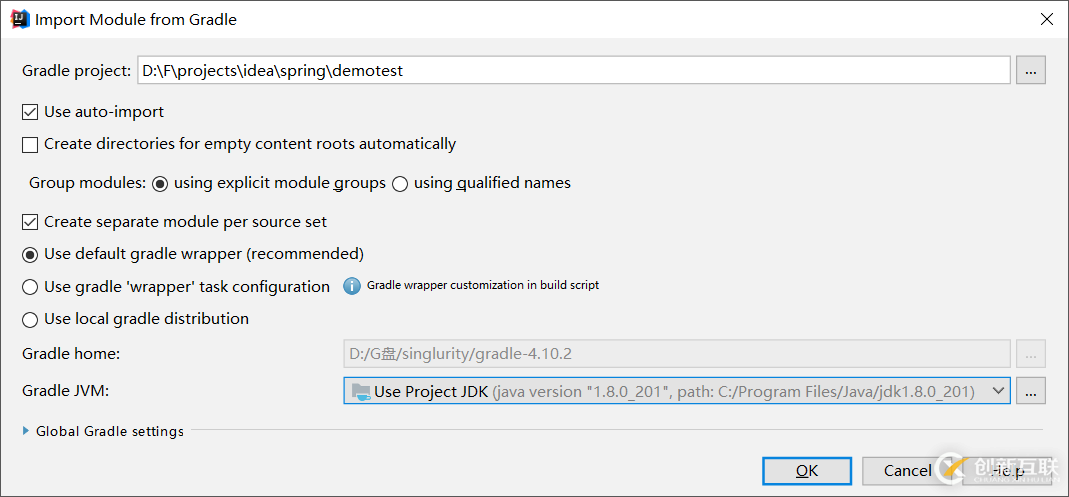Choose Use local gradle distribution

pos(31,319)
